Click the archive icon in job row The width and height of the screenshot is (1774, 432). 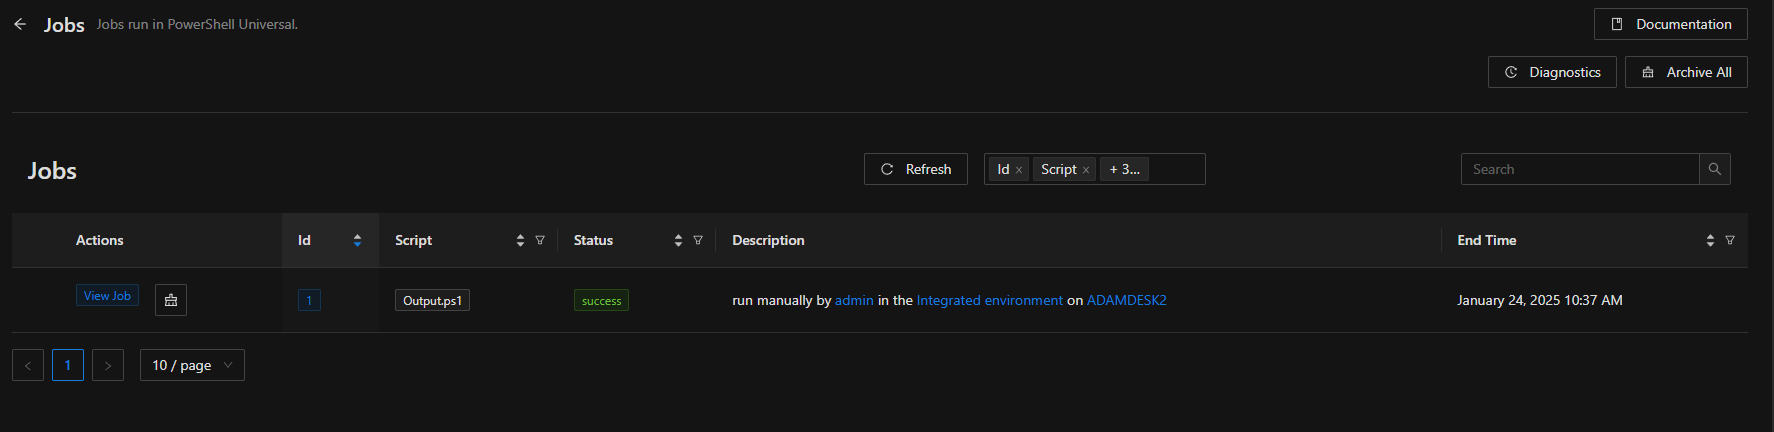[x=171, y=300]
